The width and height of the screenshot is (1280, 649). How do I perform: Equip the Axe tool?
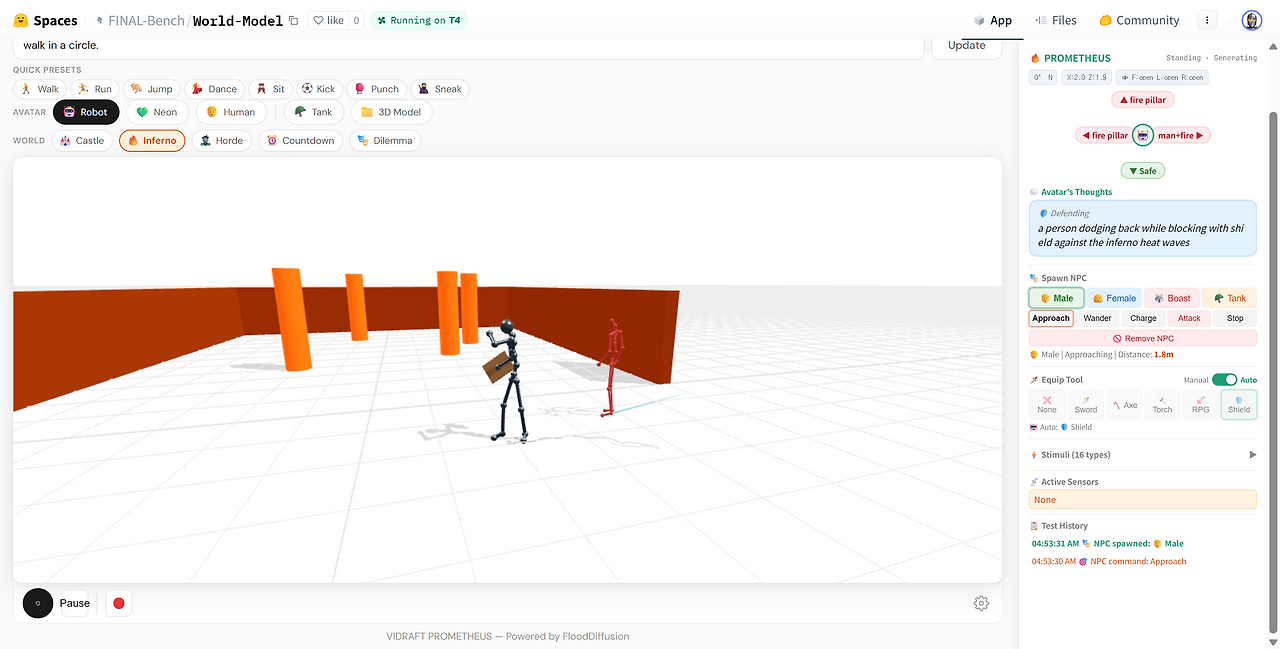pos(1124,404)
